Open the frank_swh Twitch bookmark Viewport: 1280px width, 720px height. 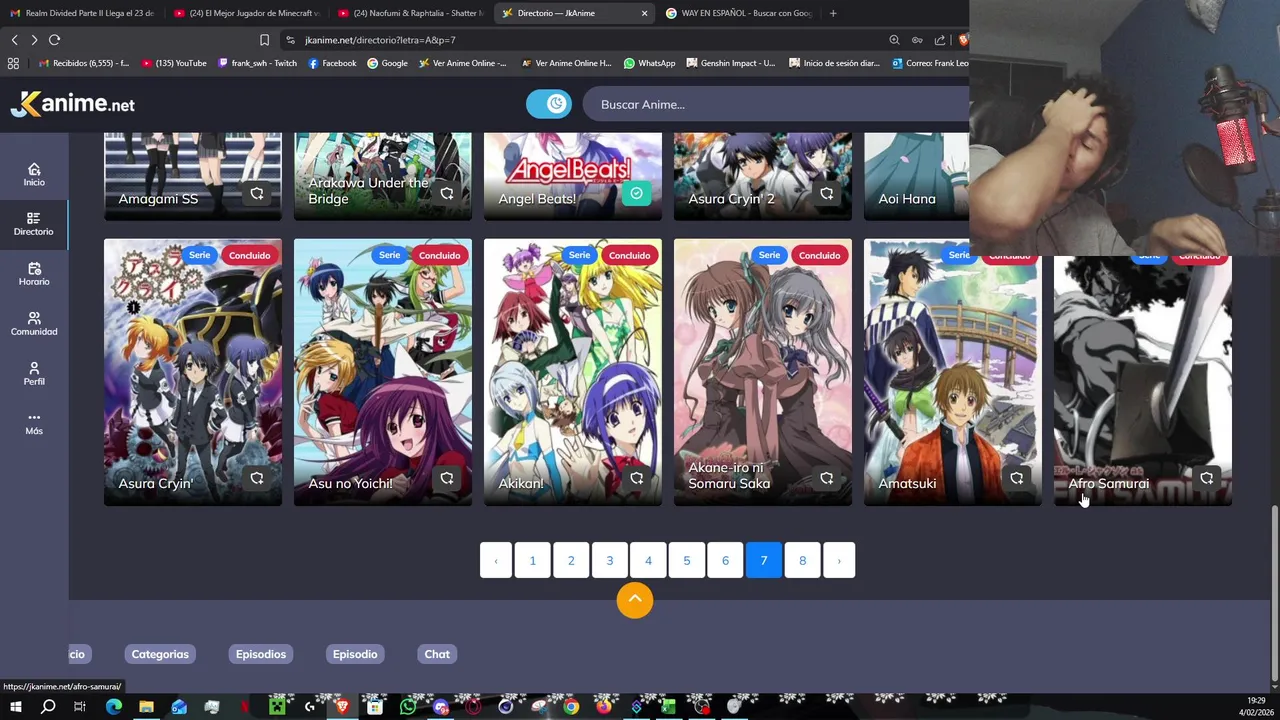point(257,63)
